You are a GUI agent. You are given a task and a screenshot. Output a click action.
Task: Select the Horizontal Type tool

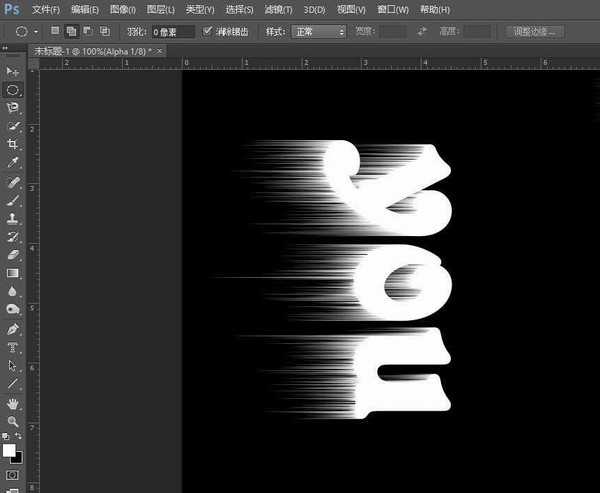coord(13,347)
